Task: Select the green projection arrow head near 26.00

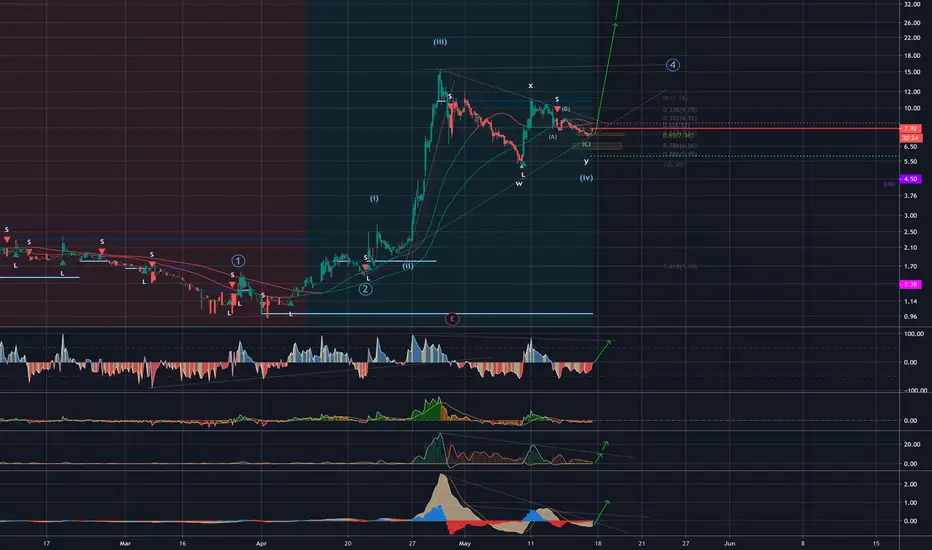Action: (615, 24)
